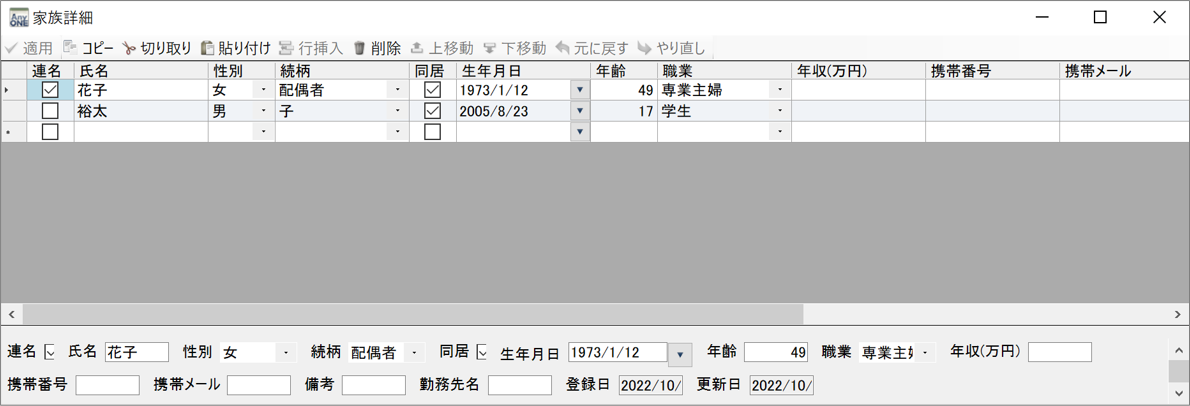Click the row selector of 裕太 row
The width and height of the screenshot is (1190, 406).
[x=14, y=111]
